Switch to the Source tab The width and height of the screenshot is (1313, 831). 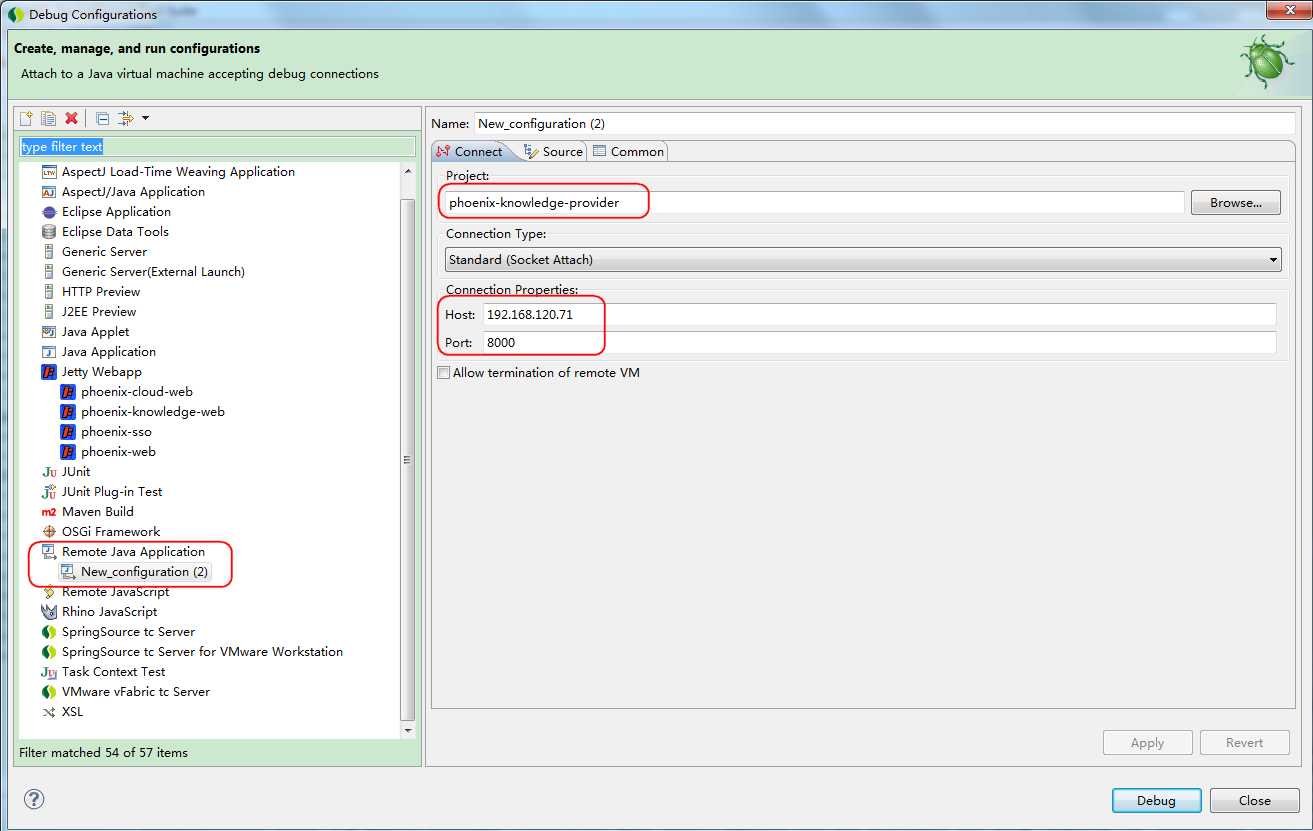553,151
